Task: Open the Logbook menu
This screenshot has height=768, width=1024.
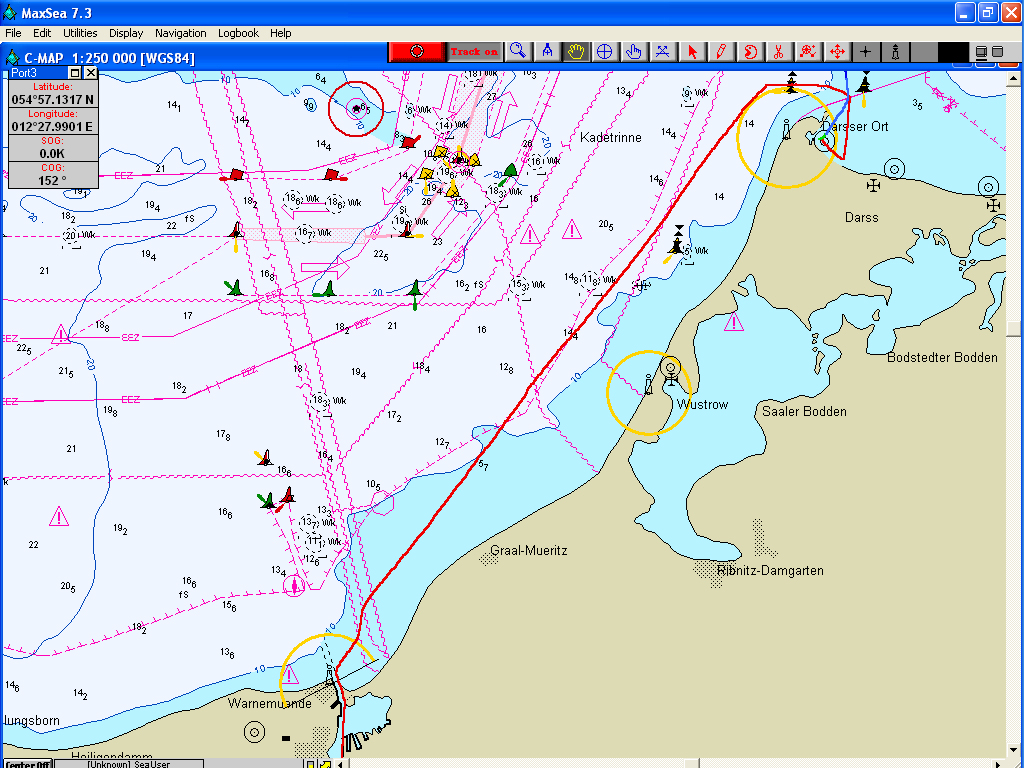Action: pos(238,33)
